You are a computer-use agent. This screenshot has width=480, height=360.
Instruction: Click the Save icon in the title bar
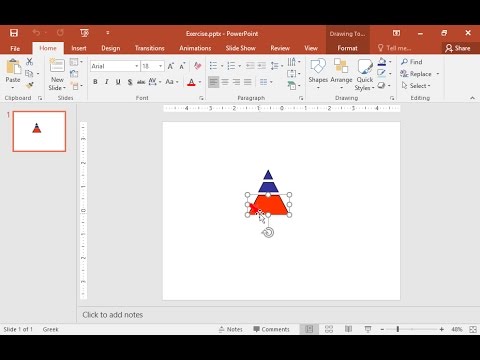pos(14,33)
